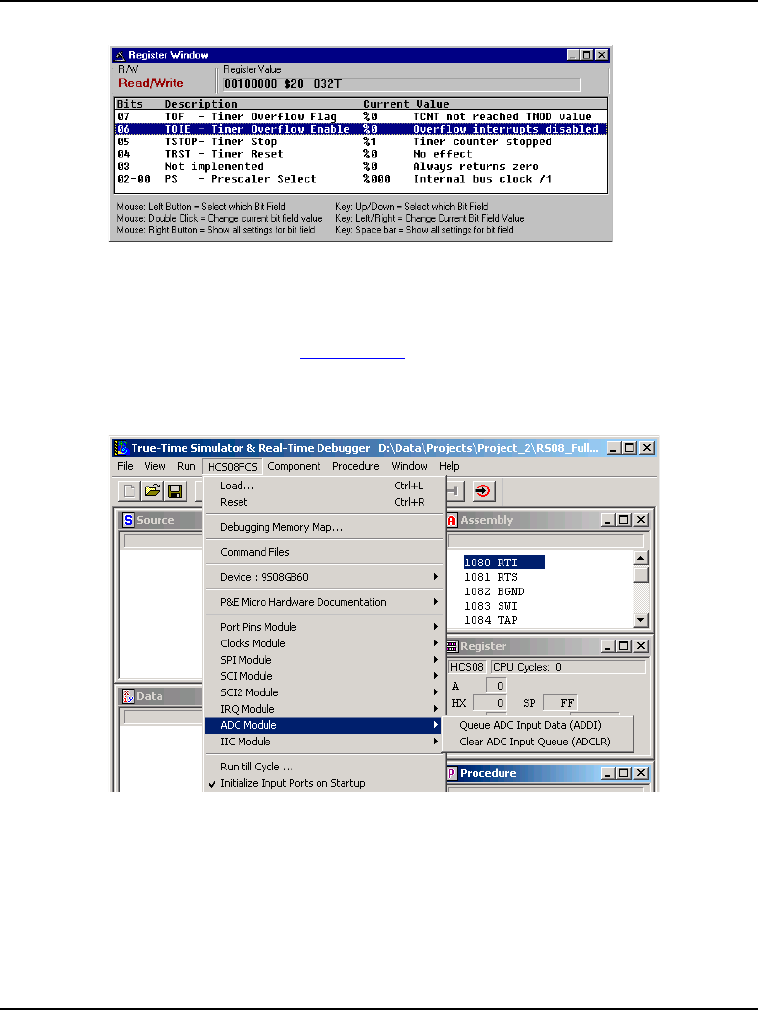758x1010 pixels.
Task: Select assembly line 1081 RTS
Action: [491, 578]
